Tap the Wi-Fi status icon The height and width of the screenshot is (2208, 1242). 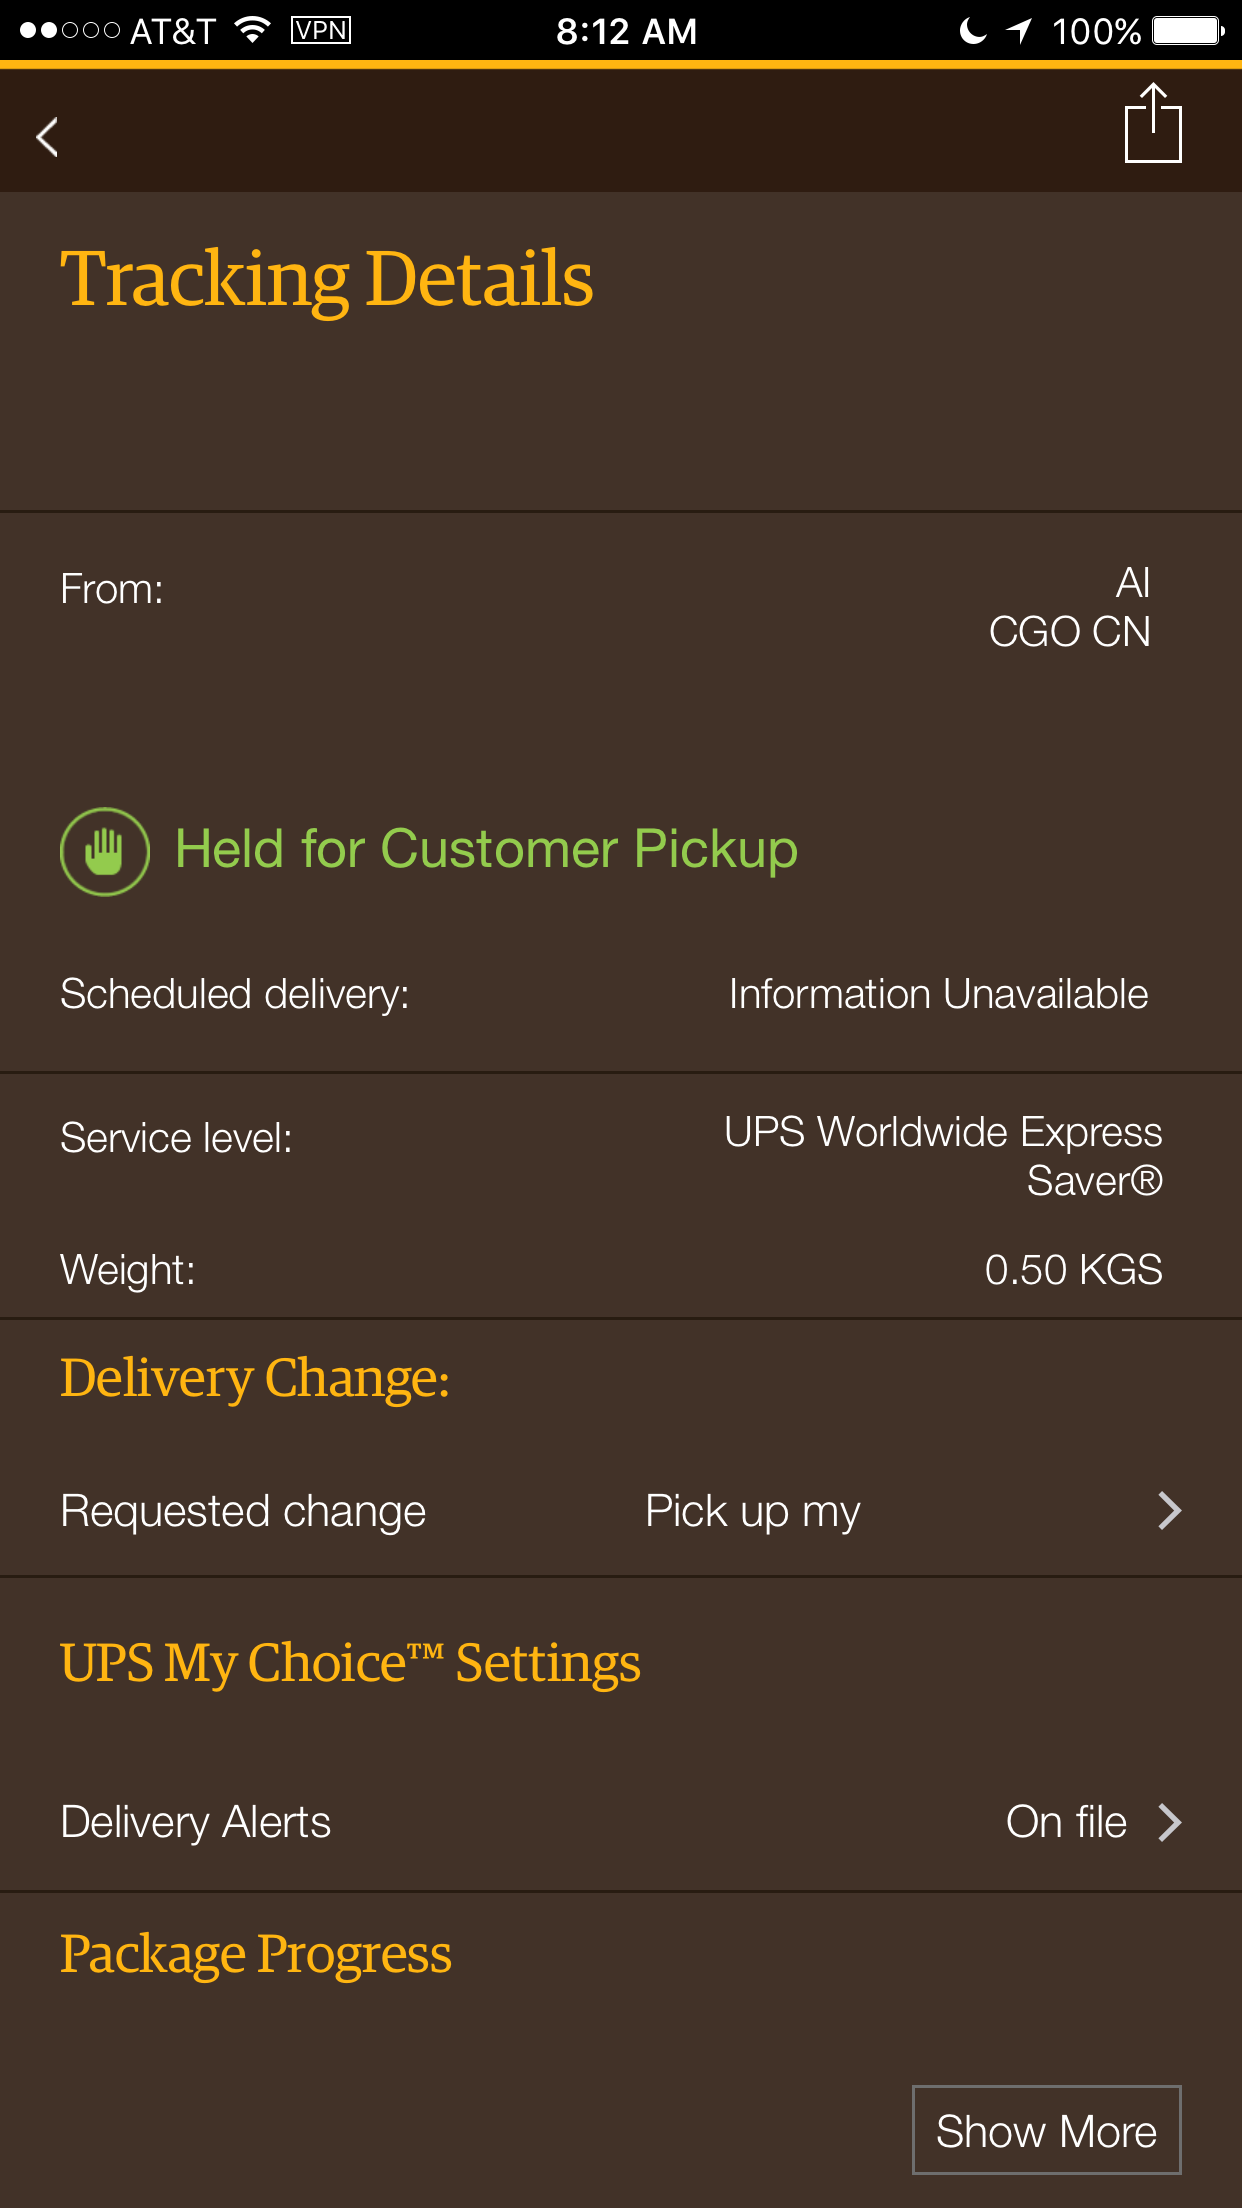click(x=254, y=30)
